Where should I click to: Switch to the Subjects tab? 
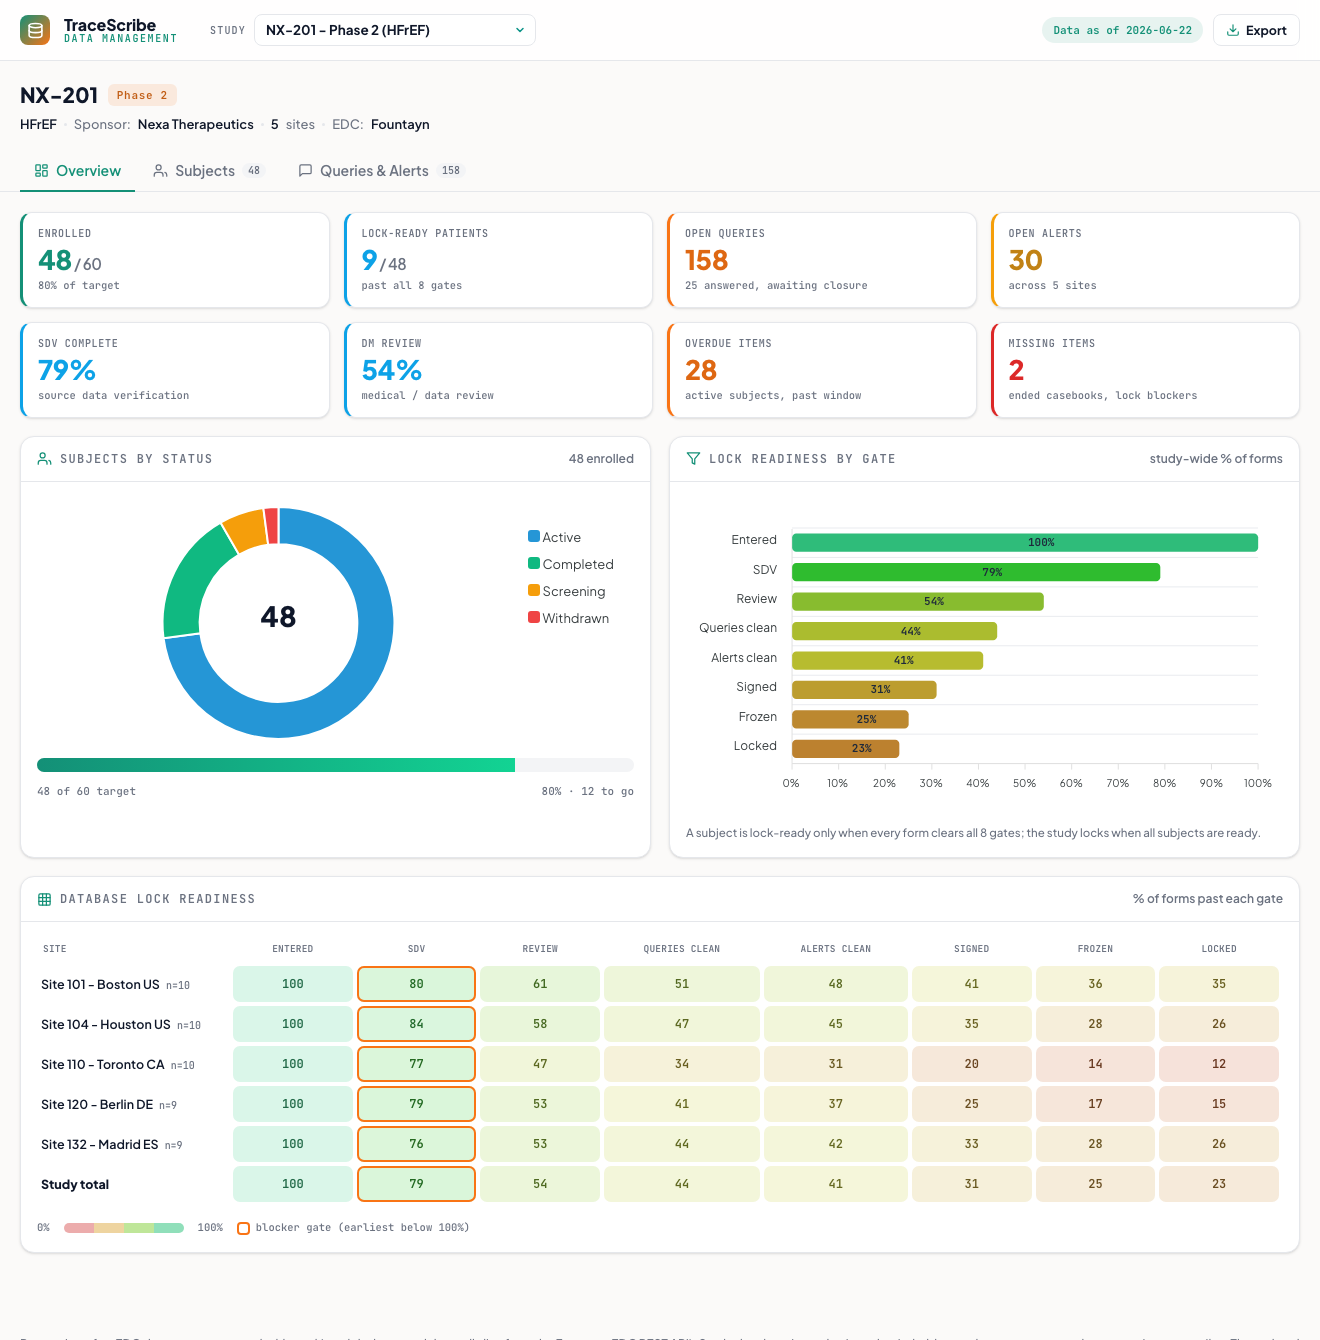pyautogui.click(x=208, y=171)
